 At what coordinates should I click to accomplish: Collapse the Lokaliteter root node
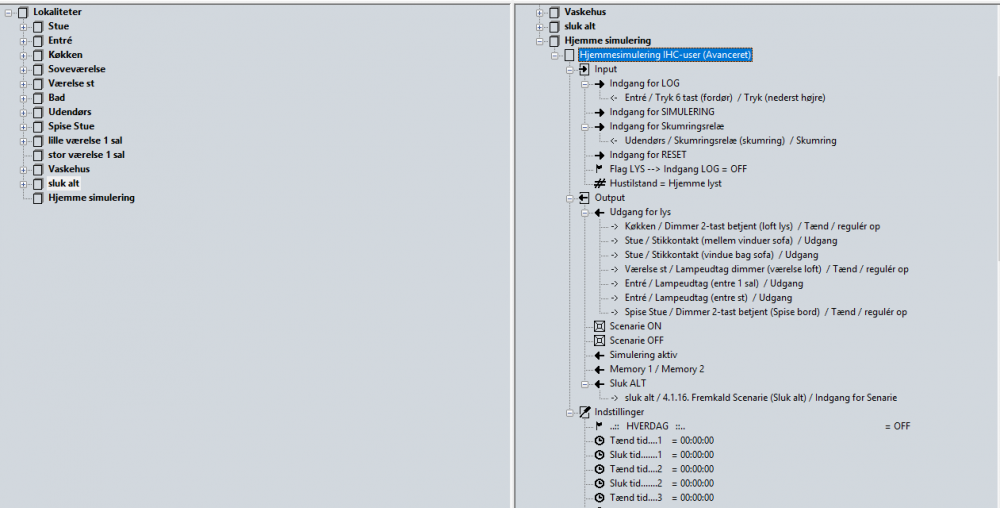point(8,12)
